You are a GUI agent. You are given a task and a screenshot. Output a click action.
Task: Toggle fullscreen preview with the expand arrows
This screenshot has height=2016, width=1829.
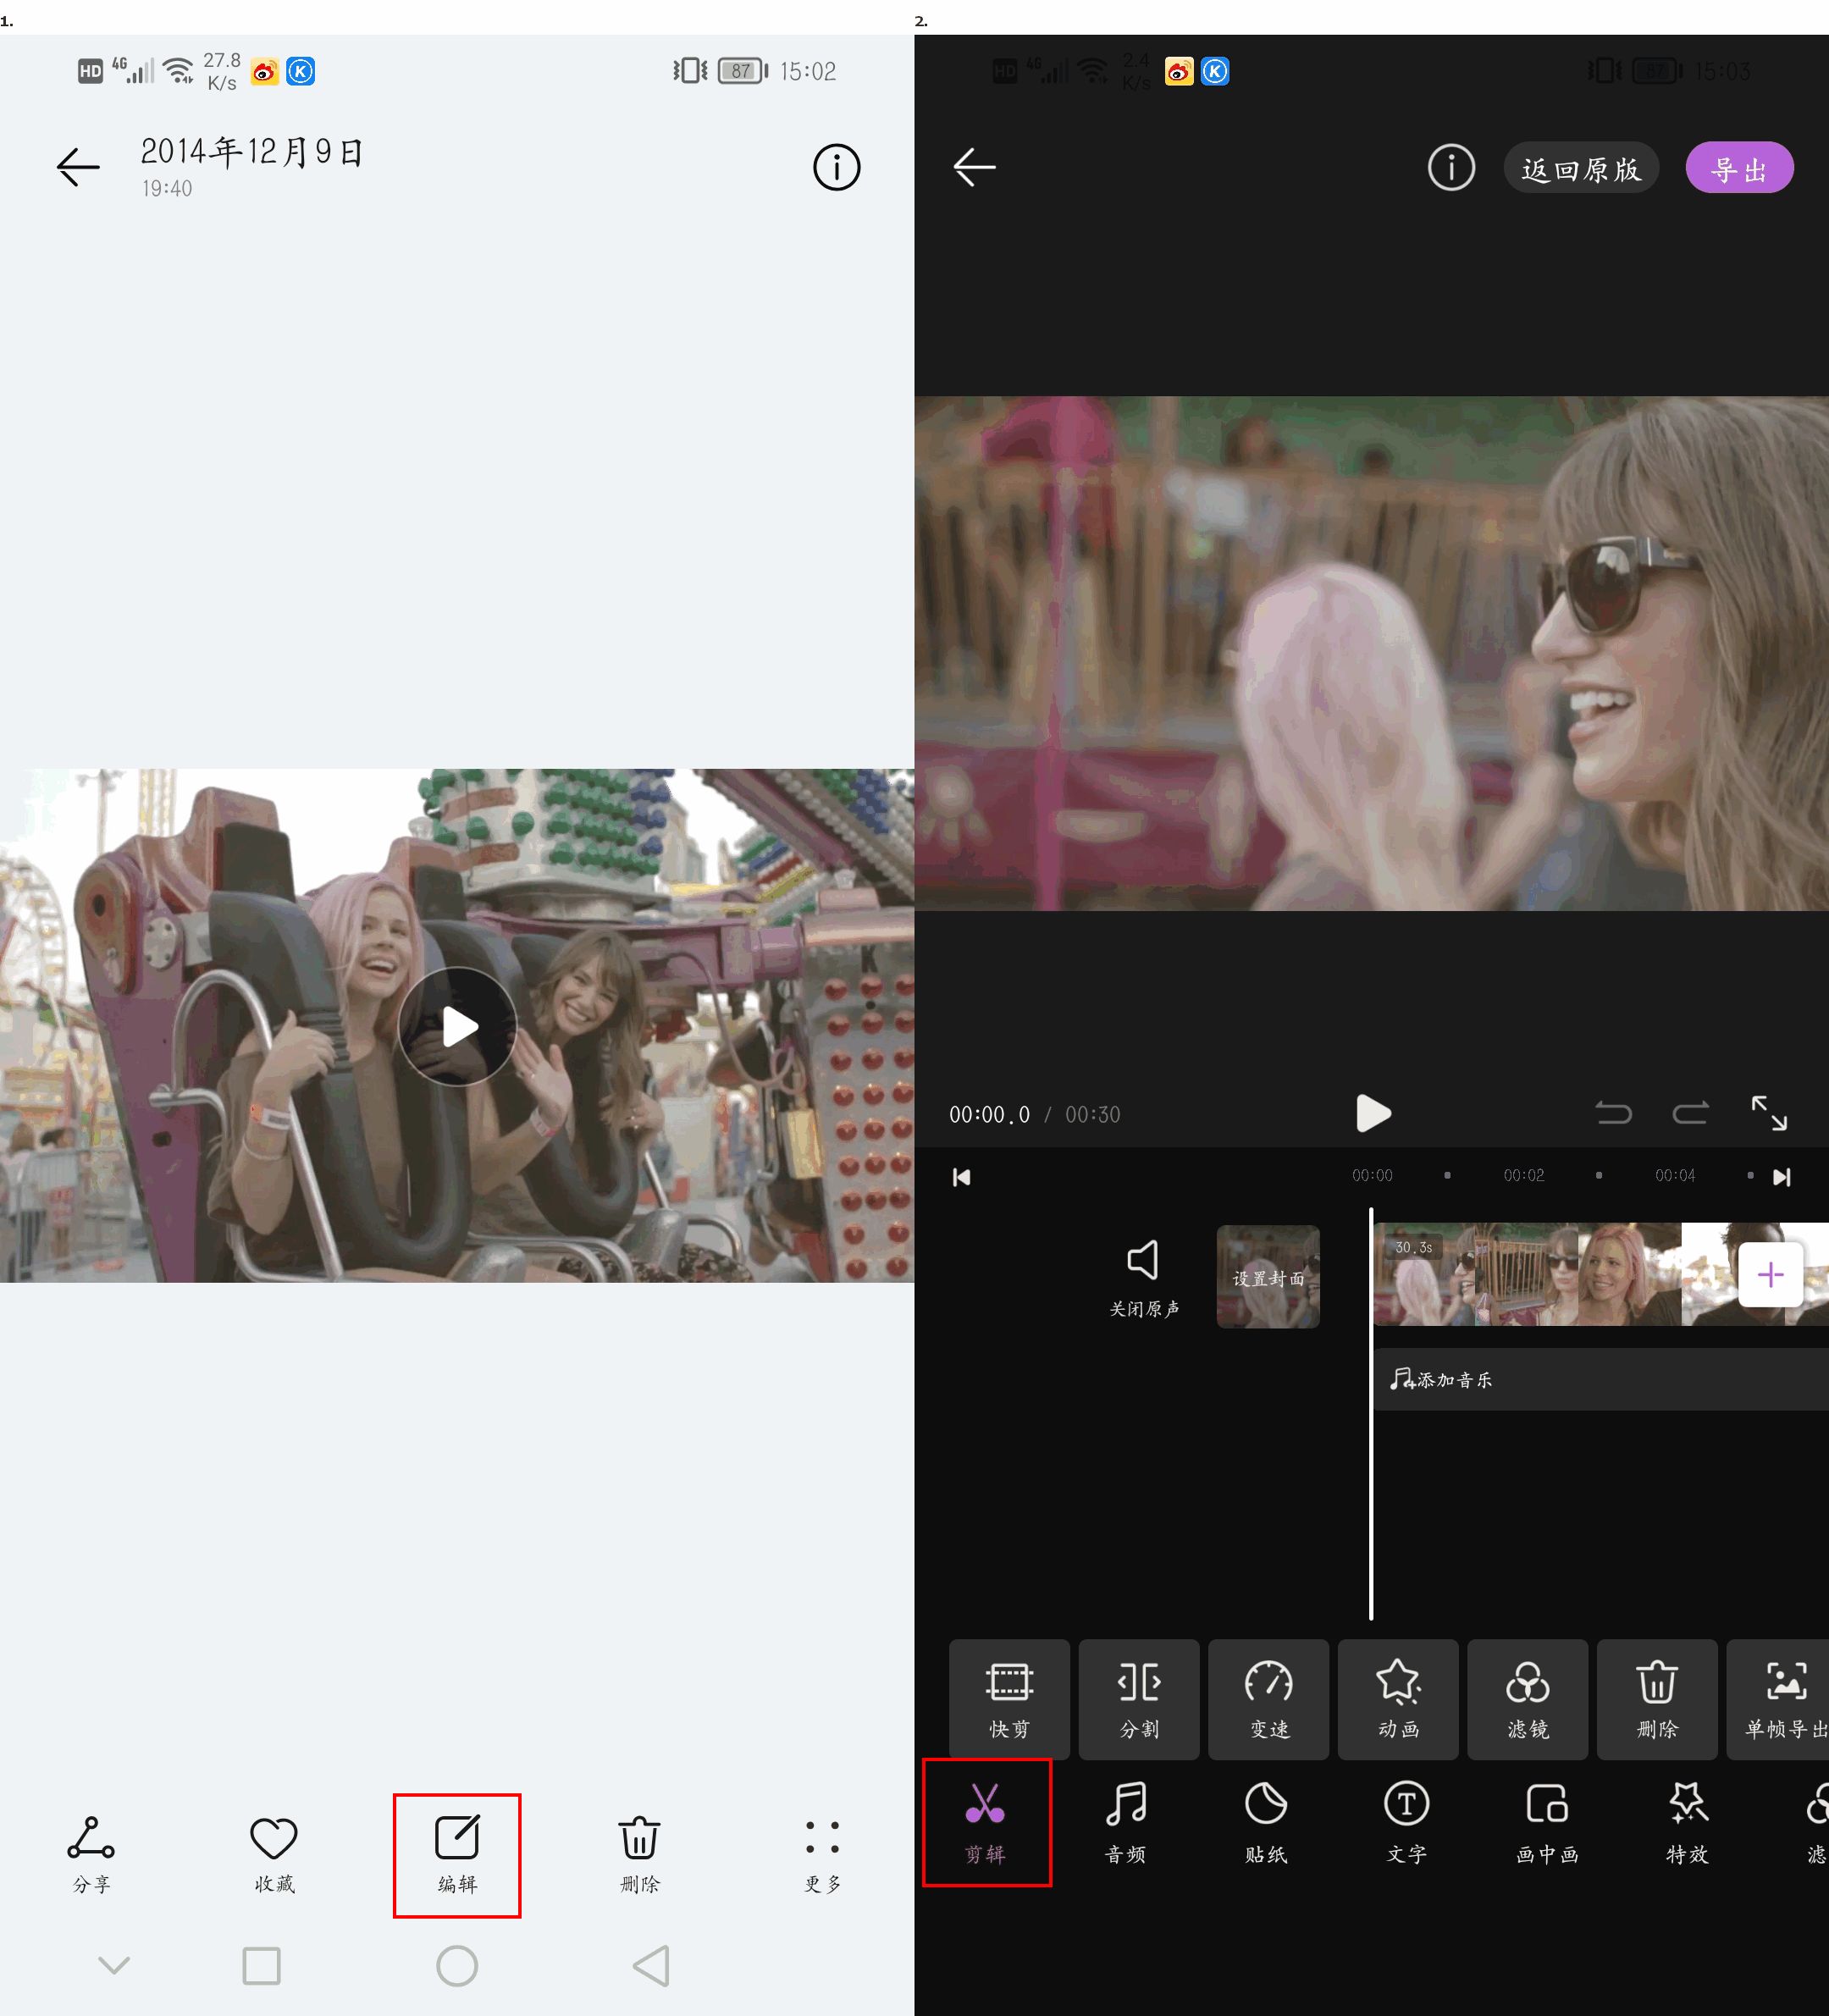click(1768, 1113)
